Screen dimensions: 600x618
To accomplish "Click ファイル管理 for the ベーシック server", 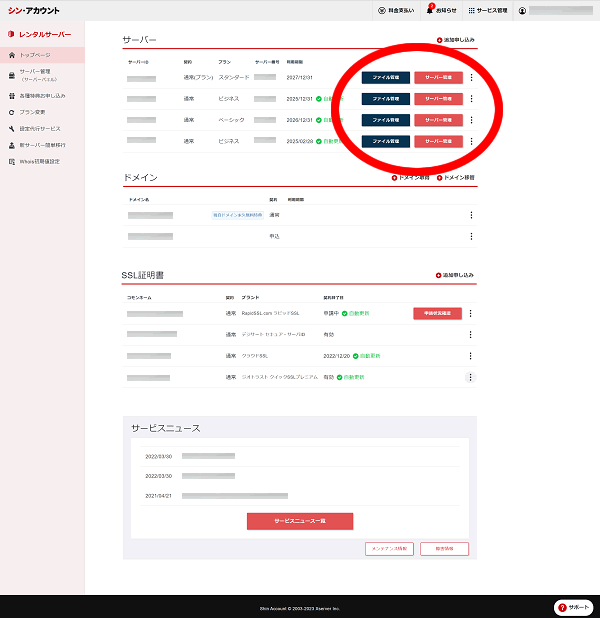I will pos(386,120).
